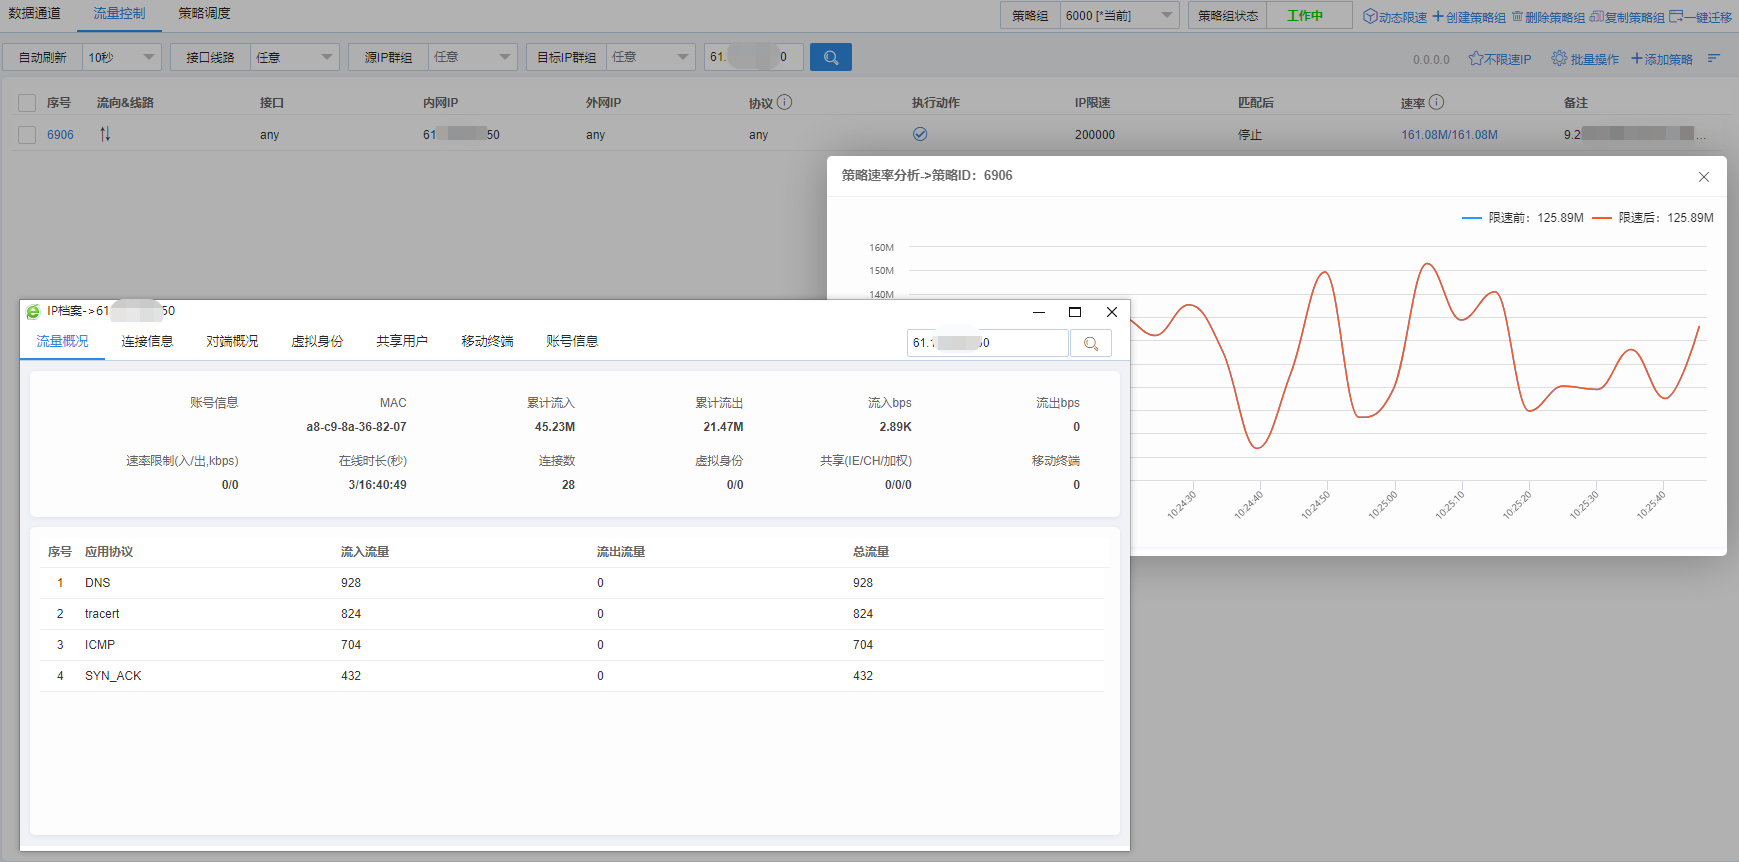Select the 连接信息 tab in IP档案

[x=147, y=341]
